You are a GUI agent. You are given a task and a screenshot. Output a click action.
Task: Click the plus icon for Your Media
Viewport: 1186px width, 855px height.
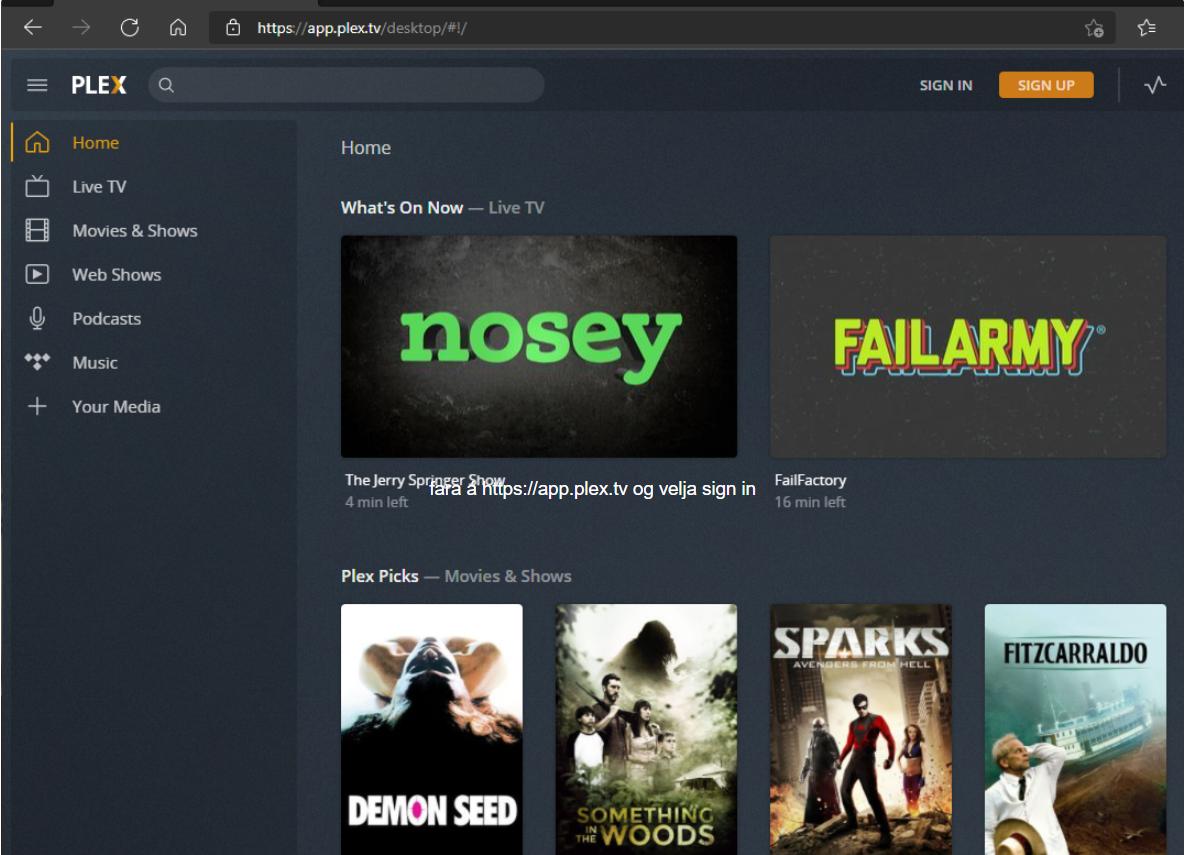click(x=37, y=407)
